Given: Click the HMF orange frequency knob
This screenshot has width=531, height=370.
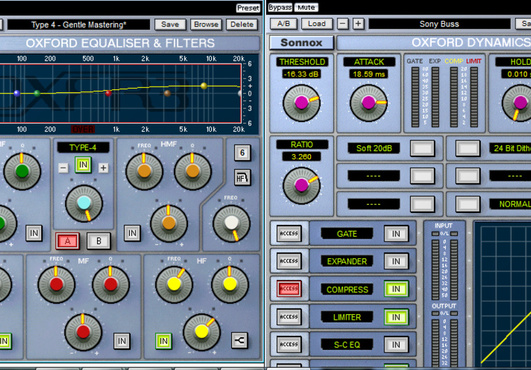Looking at the screenshot, I should point(144,171).
